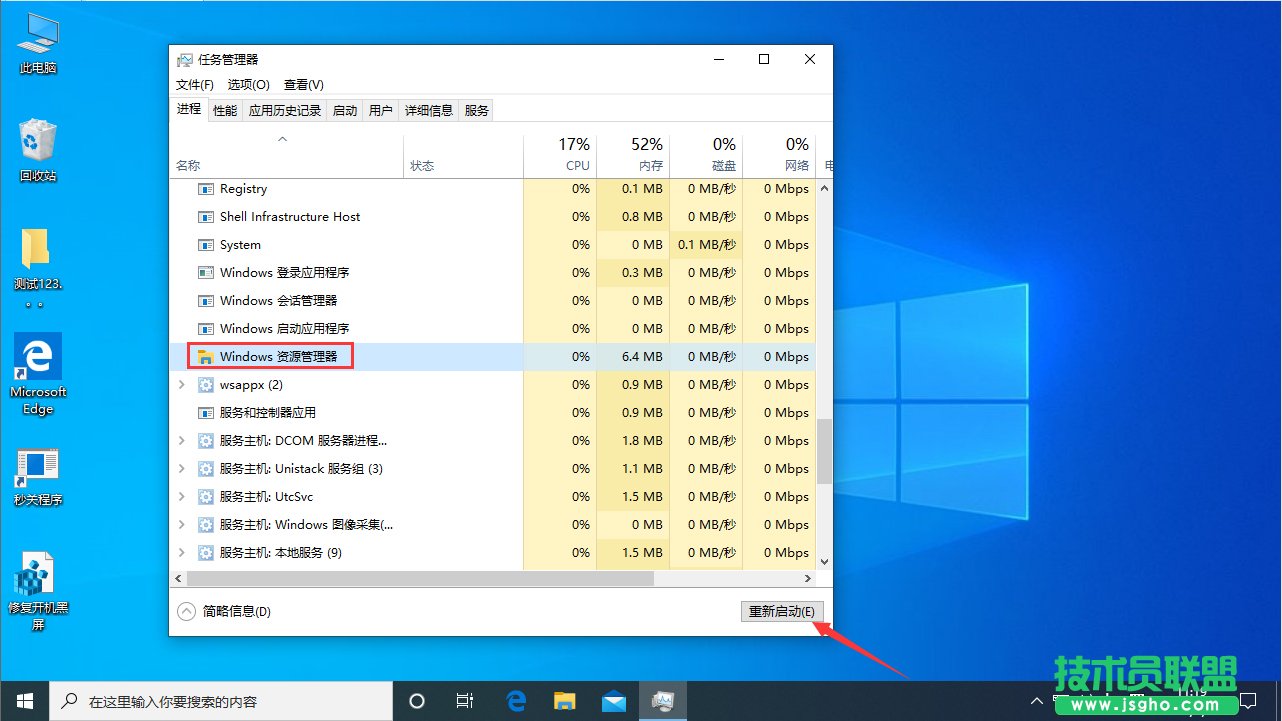Screen dimensions: 1282x721
Task: Expand the wsappx (2) process group
Action: [x=180, y=384]
